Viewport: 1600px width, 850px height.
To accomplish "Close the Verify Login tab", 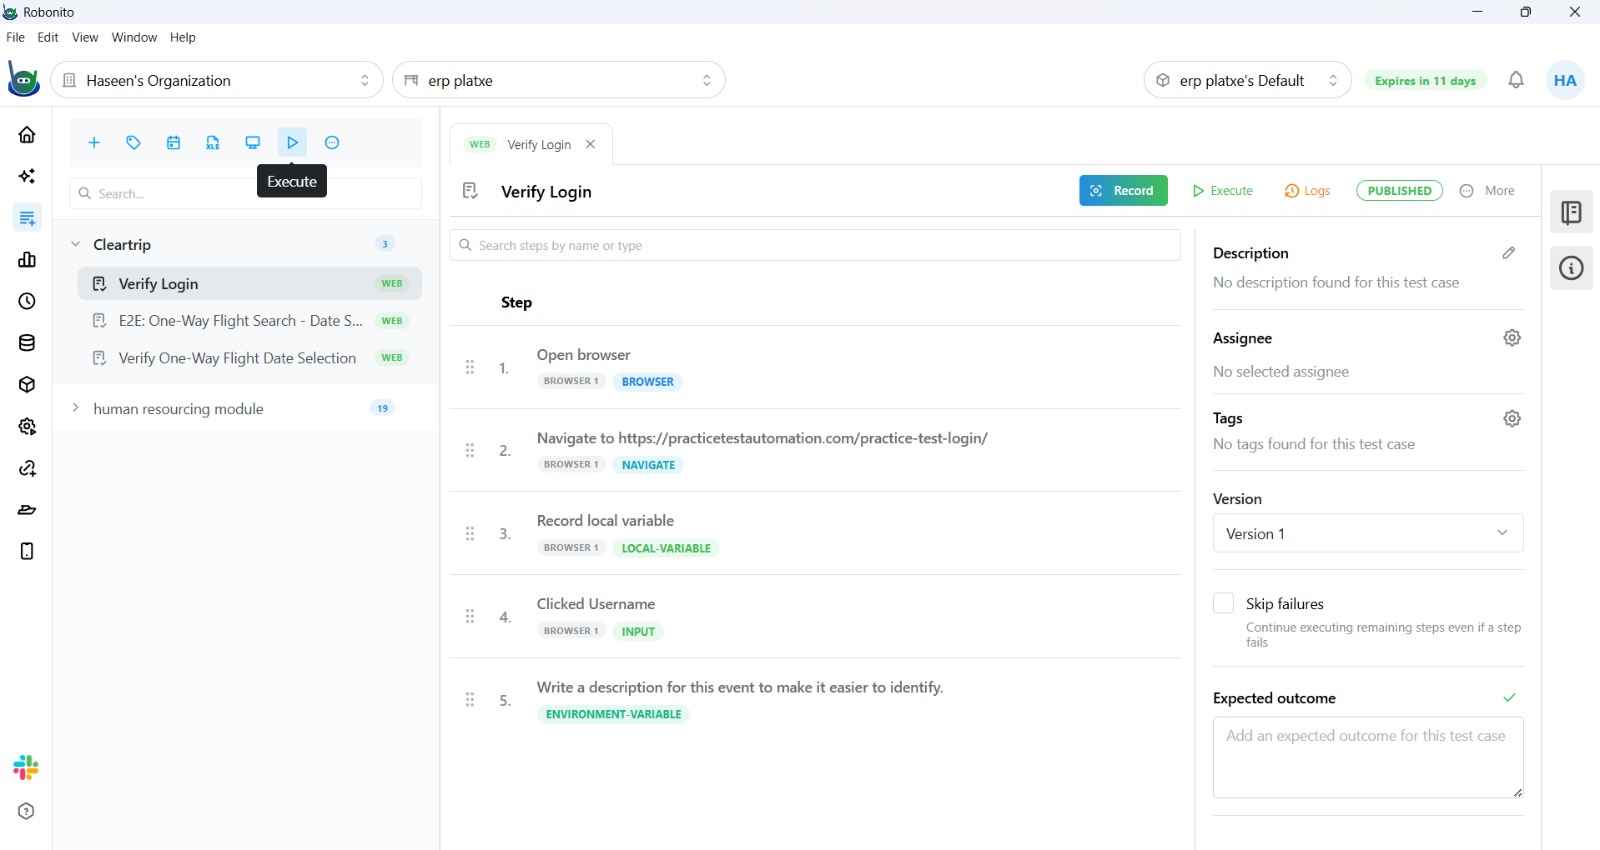I will pos(591,144).
